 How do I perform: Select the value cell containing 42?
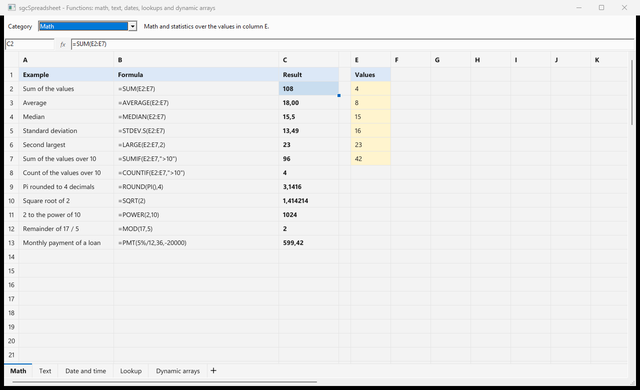(371, 159)
